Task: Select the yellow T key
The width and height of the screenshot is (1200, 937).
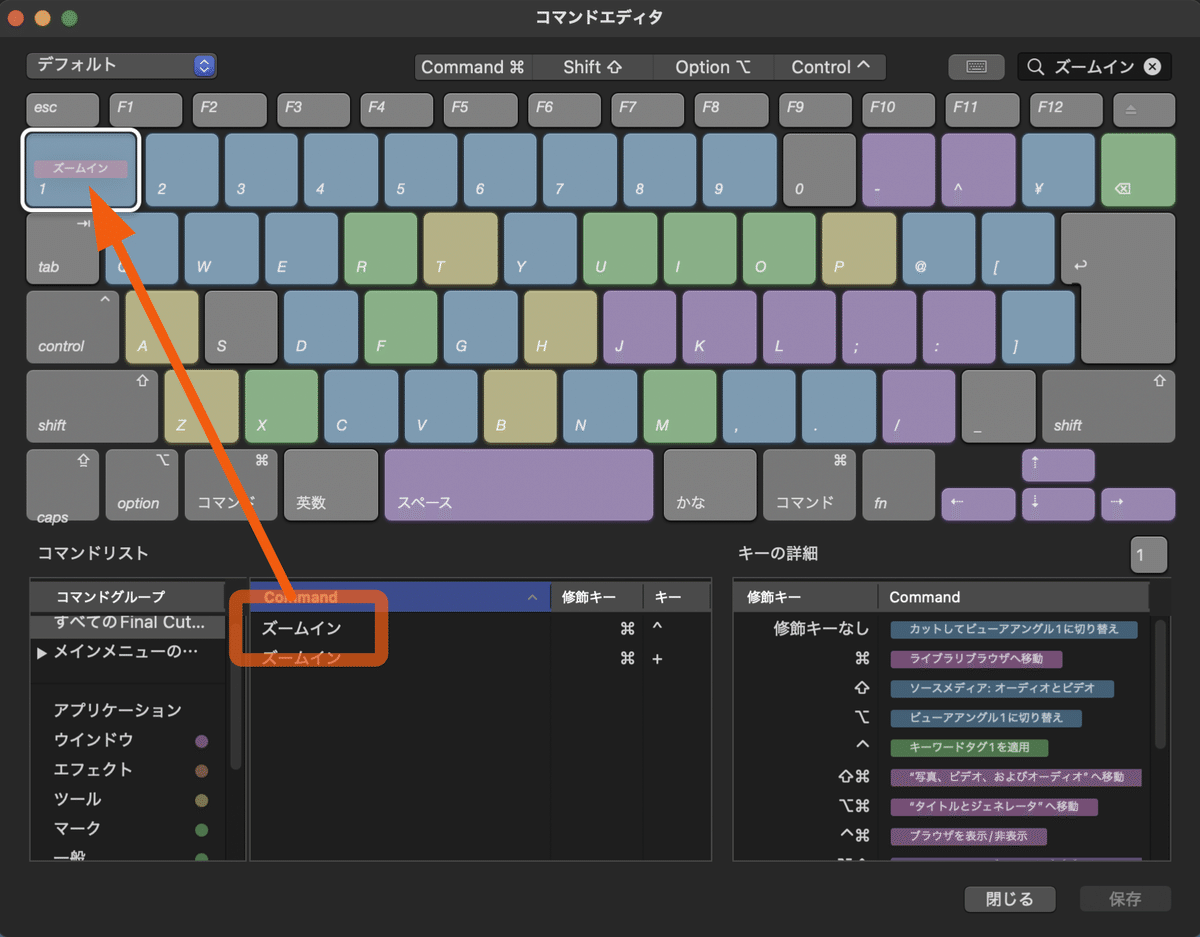Action: point(460,249)
